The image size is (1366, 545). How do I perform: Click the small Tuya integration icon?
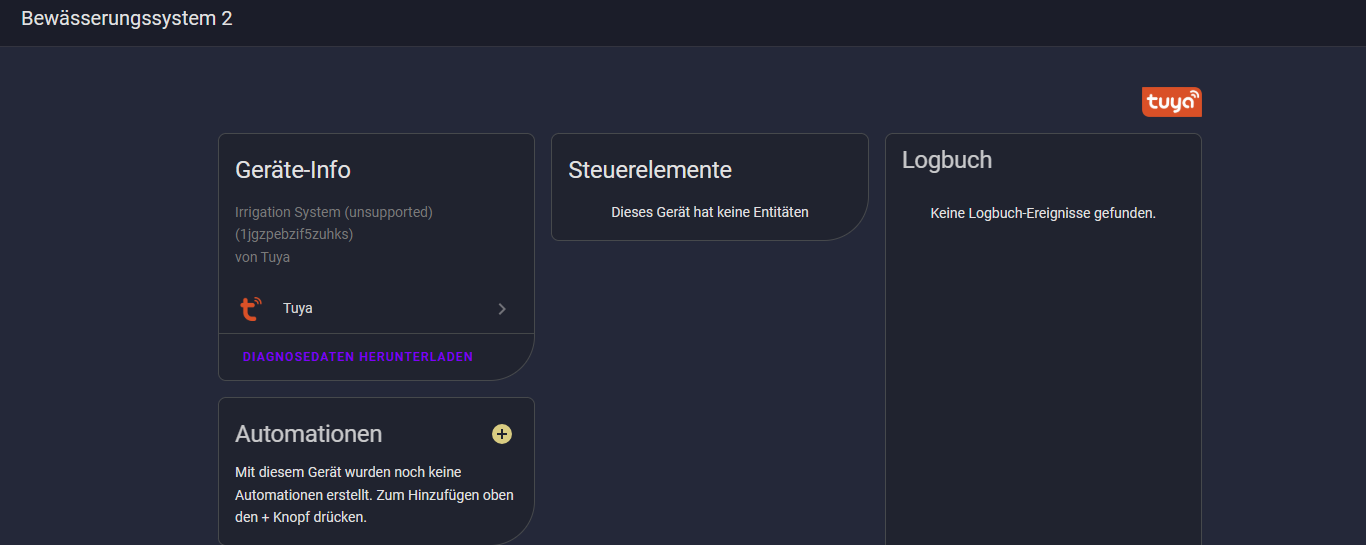tap(251, 308)
